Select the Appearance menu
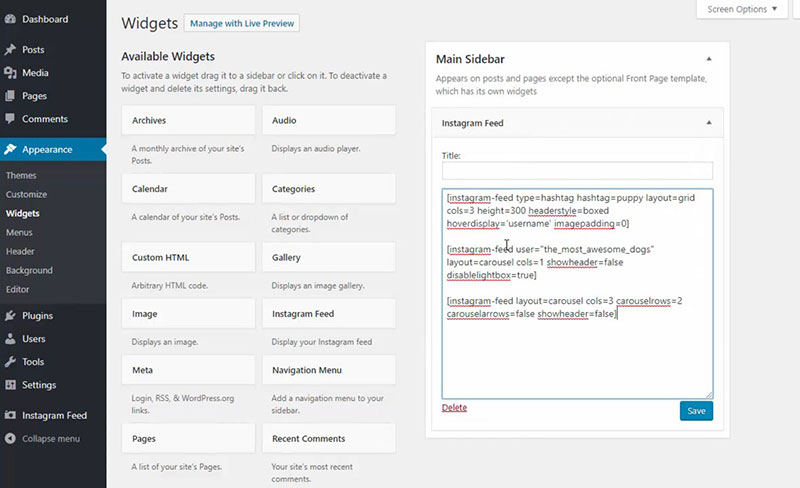The image size is (800, 488). click(x=53, y=149)
